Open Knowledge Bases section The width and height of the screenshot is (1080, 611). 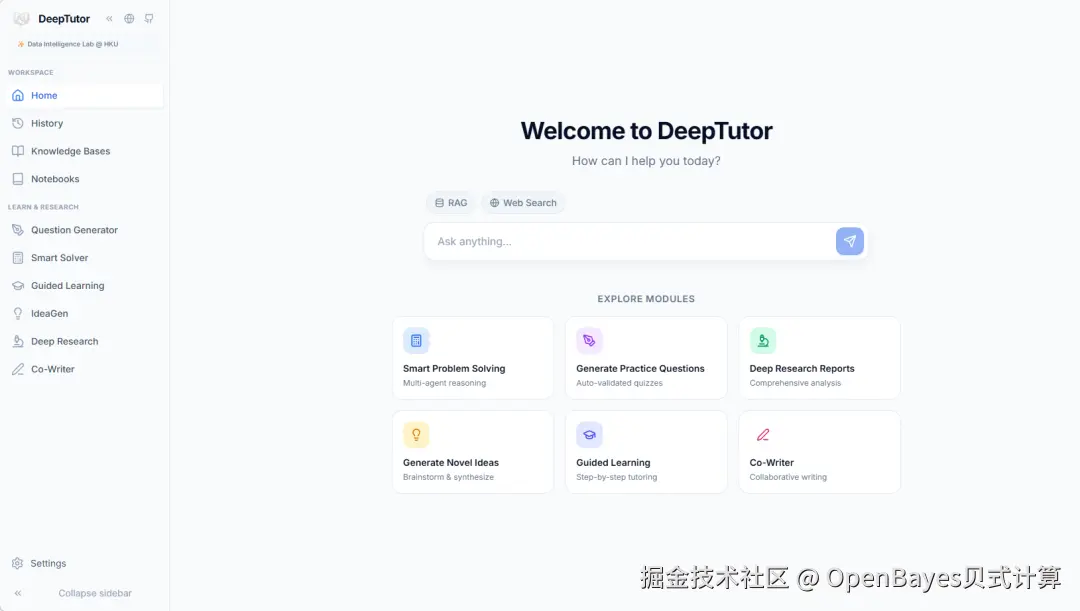[x=85, y=151]
